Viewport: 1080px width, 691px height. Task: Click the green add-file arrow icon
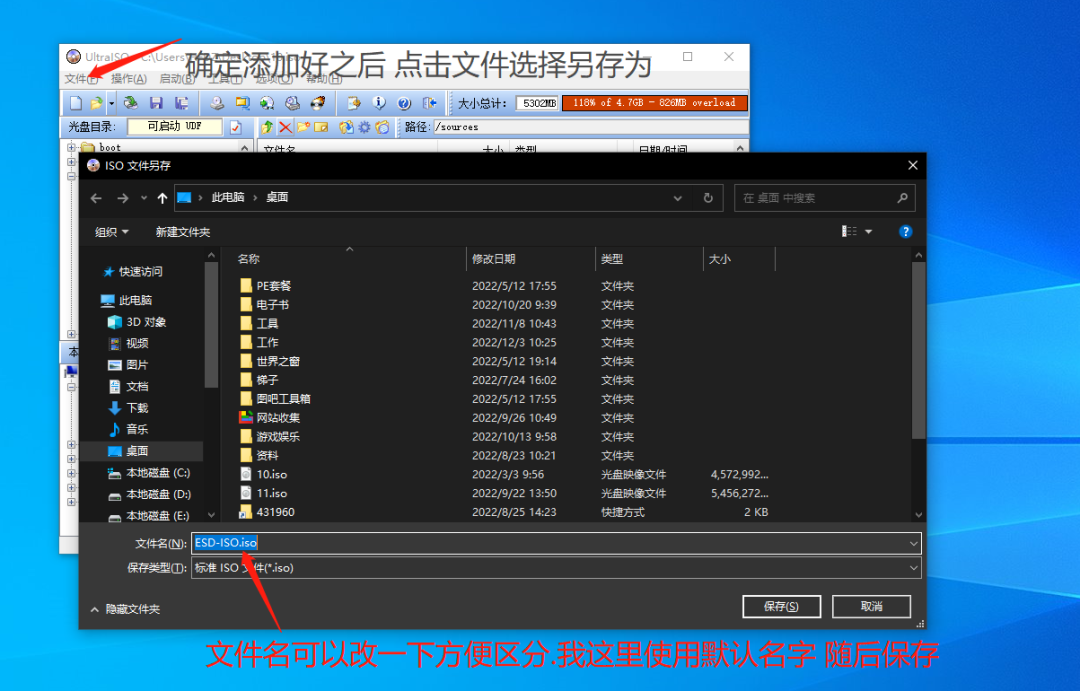coord(267,128)
